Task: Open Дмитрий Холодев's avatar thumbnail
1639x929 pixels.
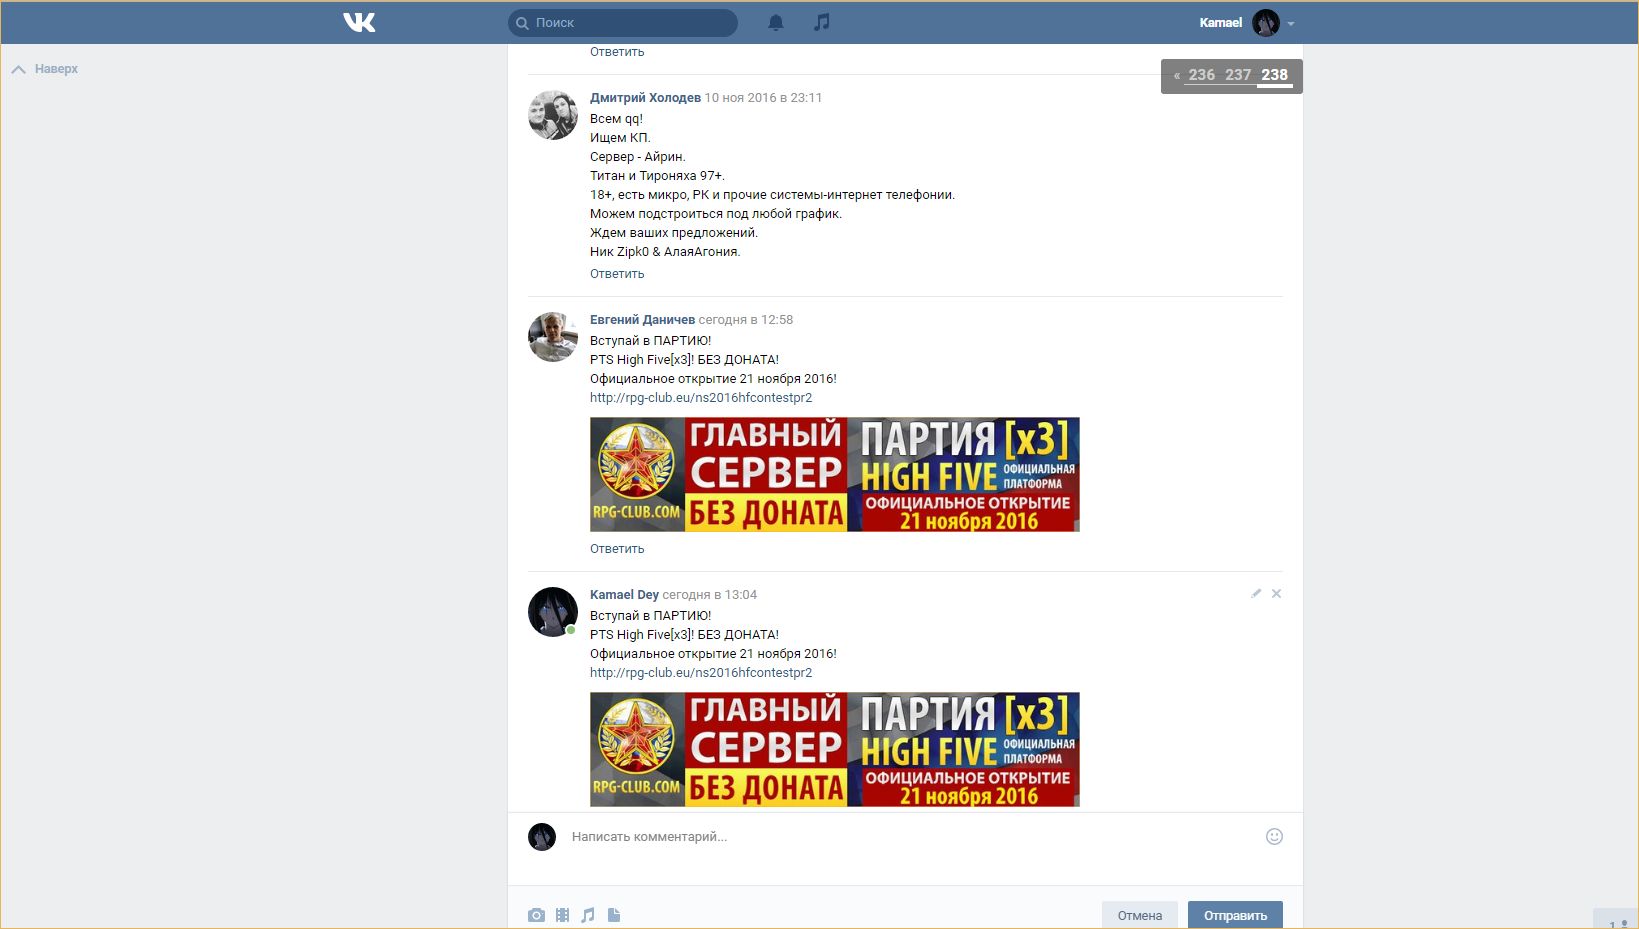Action: pos(553,115)
